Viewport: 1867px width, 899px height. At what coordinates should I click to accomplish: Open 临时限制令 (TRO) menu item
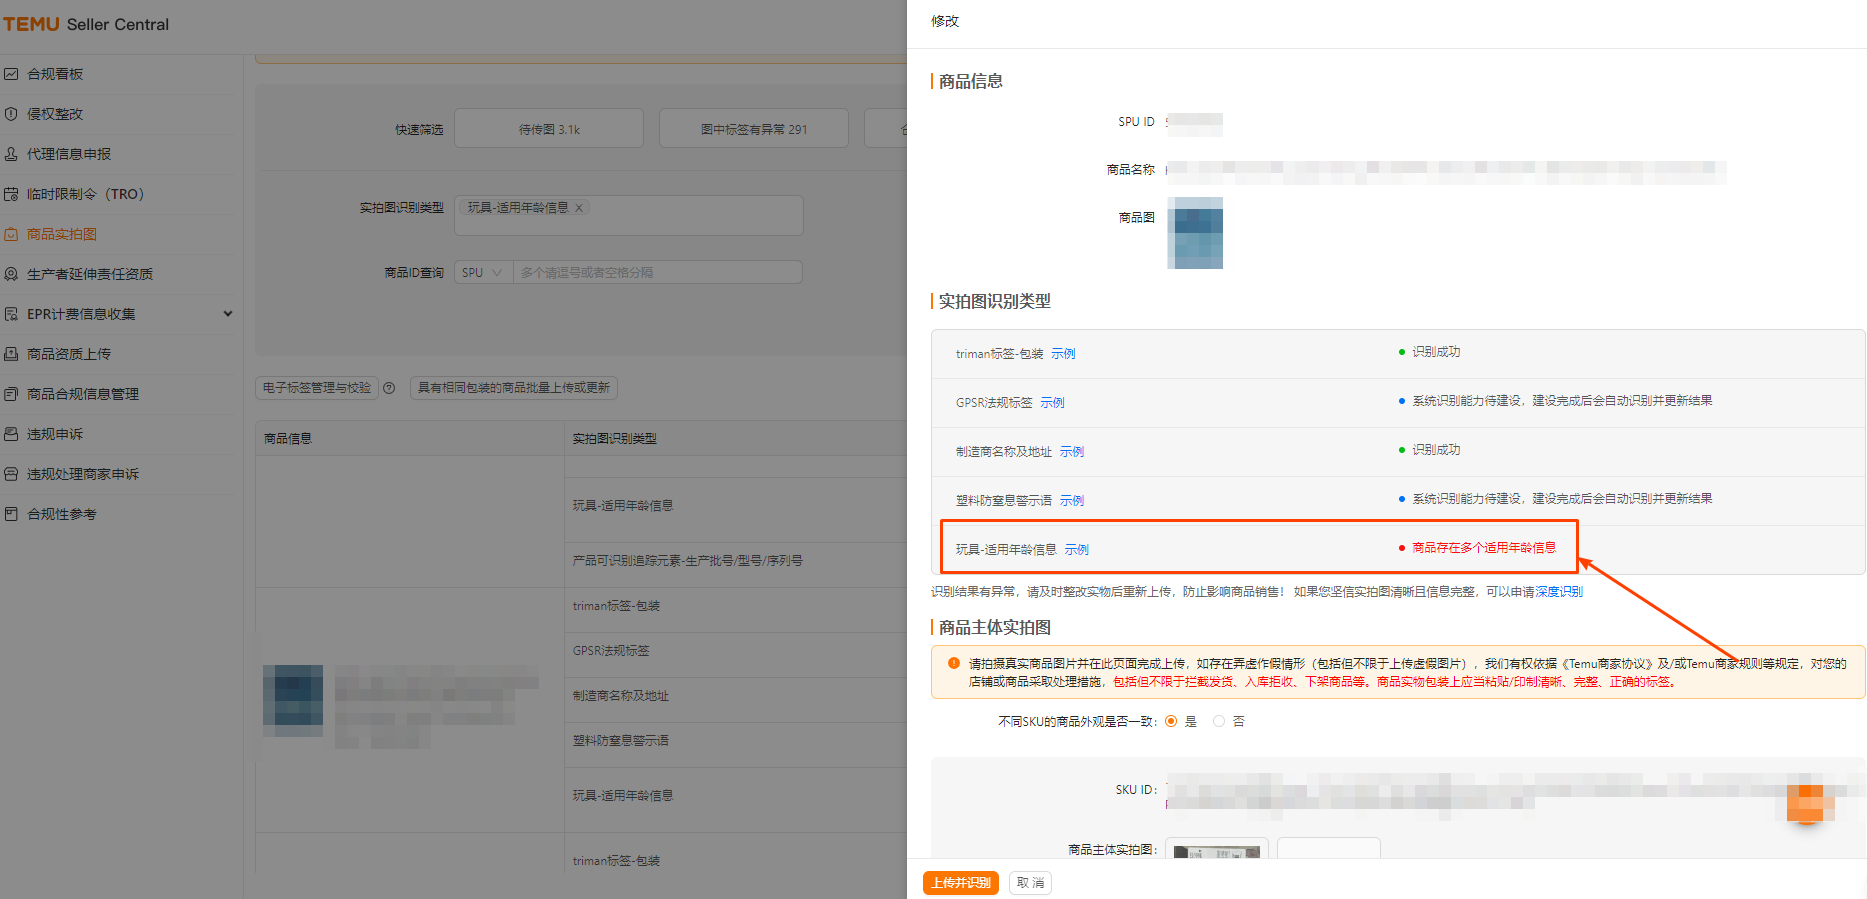point(85,194)
